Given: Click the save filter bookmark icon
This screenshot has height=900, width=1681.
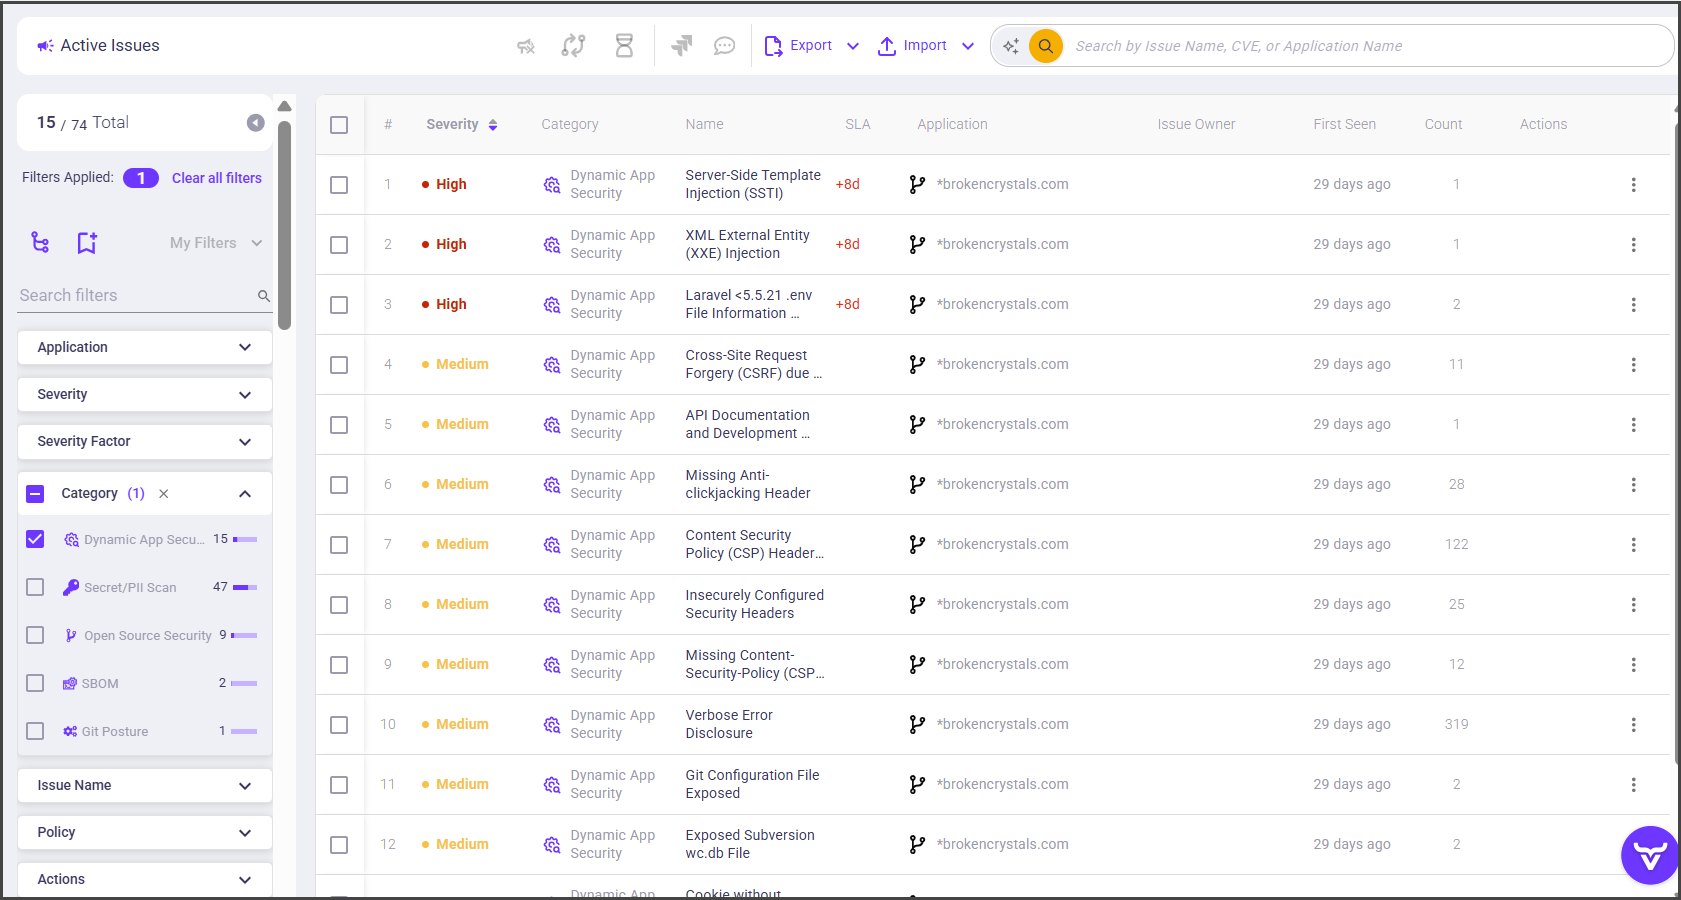Looking at the screenshot, I should (x=87, y=243).
